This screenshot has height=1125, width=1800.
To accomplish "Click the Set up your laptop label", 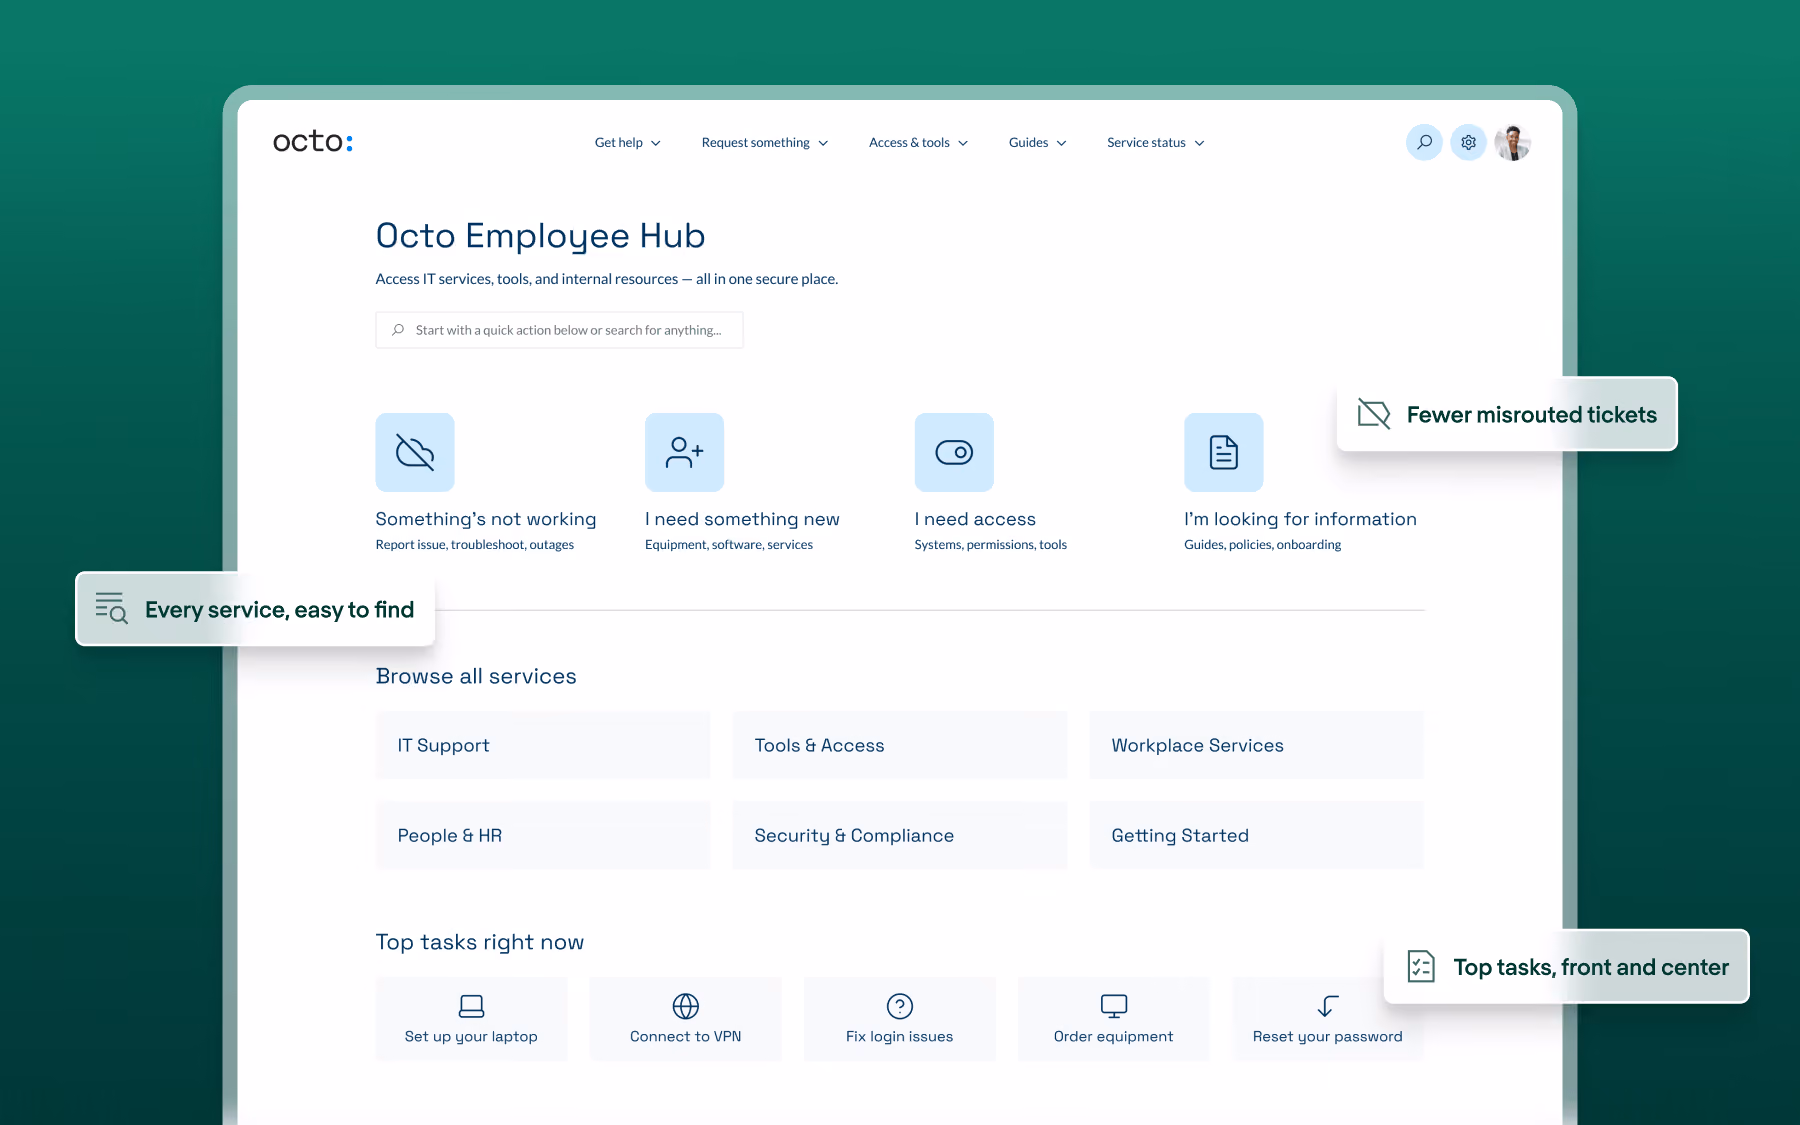I will [x=471, y=1037].
